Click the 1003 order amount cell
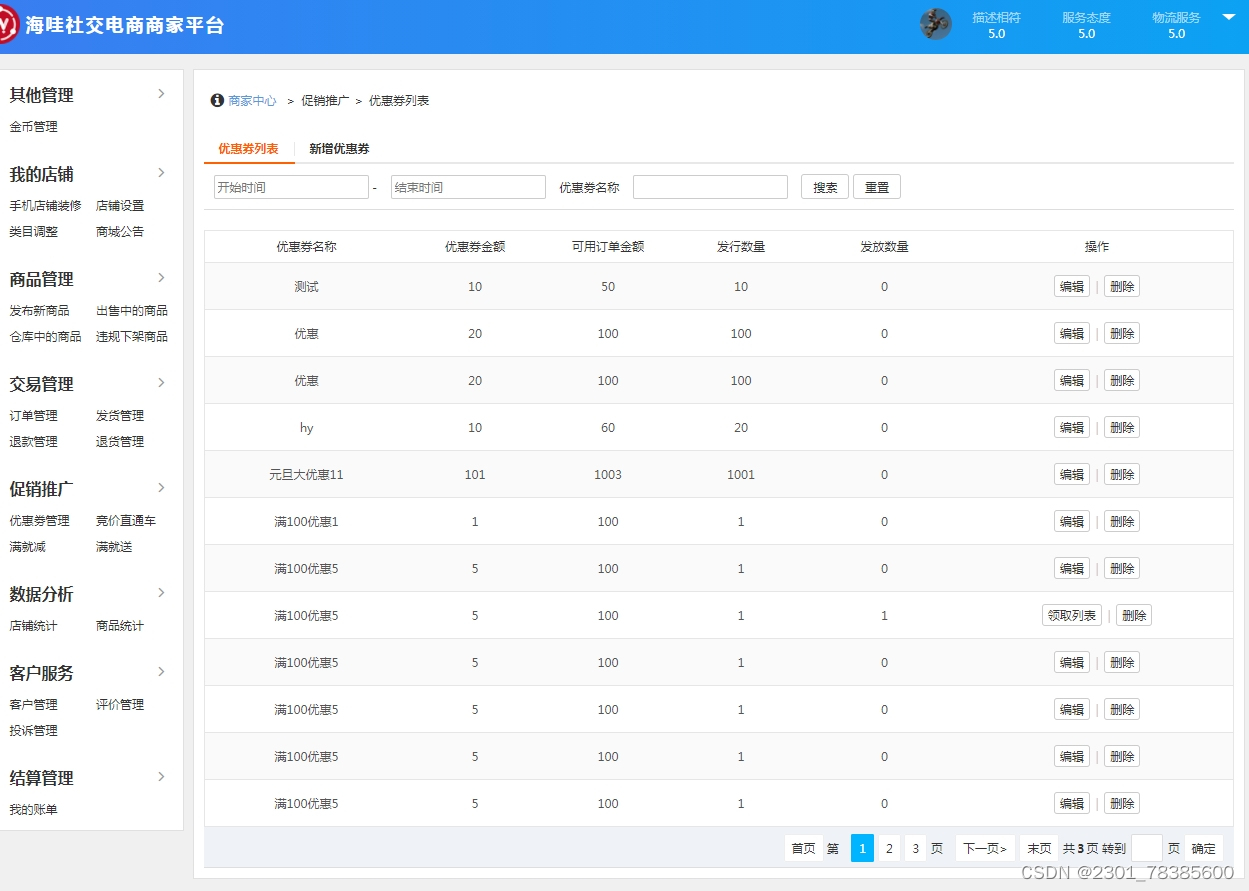Screen dimensions: 1249x891 point(608,475)
